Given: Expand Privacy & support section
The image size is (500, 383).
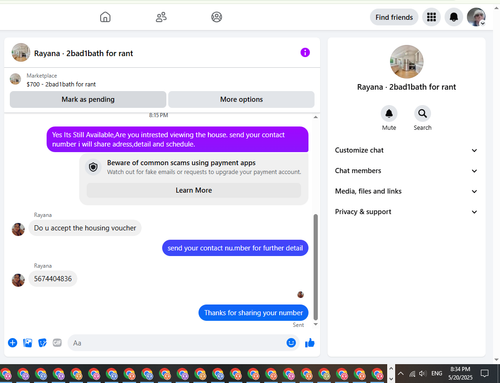Looking at the screenshot, I should (x=406, y=212).
